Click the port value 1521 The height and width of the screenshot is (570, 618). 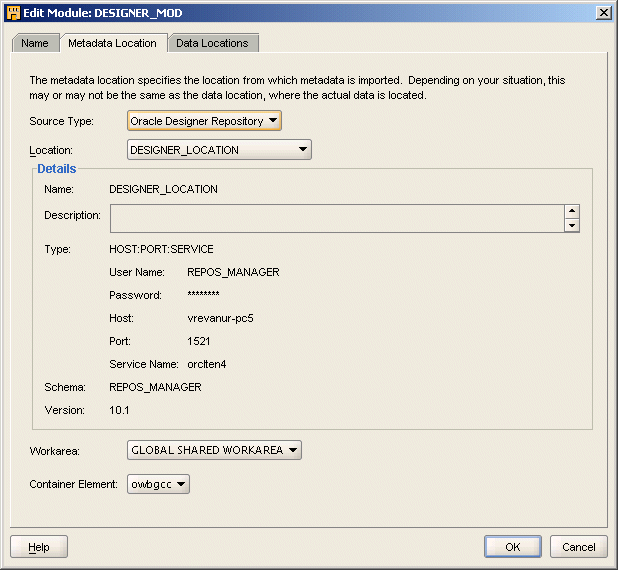(x=199, y=341)
